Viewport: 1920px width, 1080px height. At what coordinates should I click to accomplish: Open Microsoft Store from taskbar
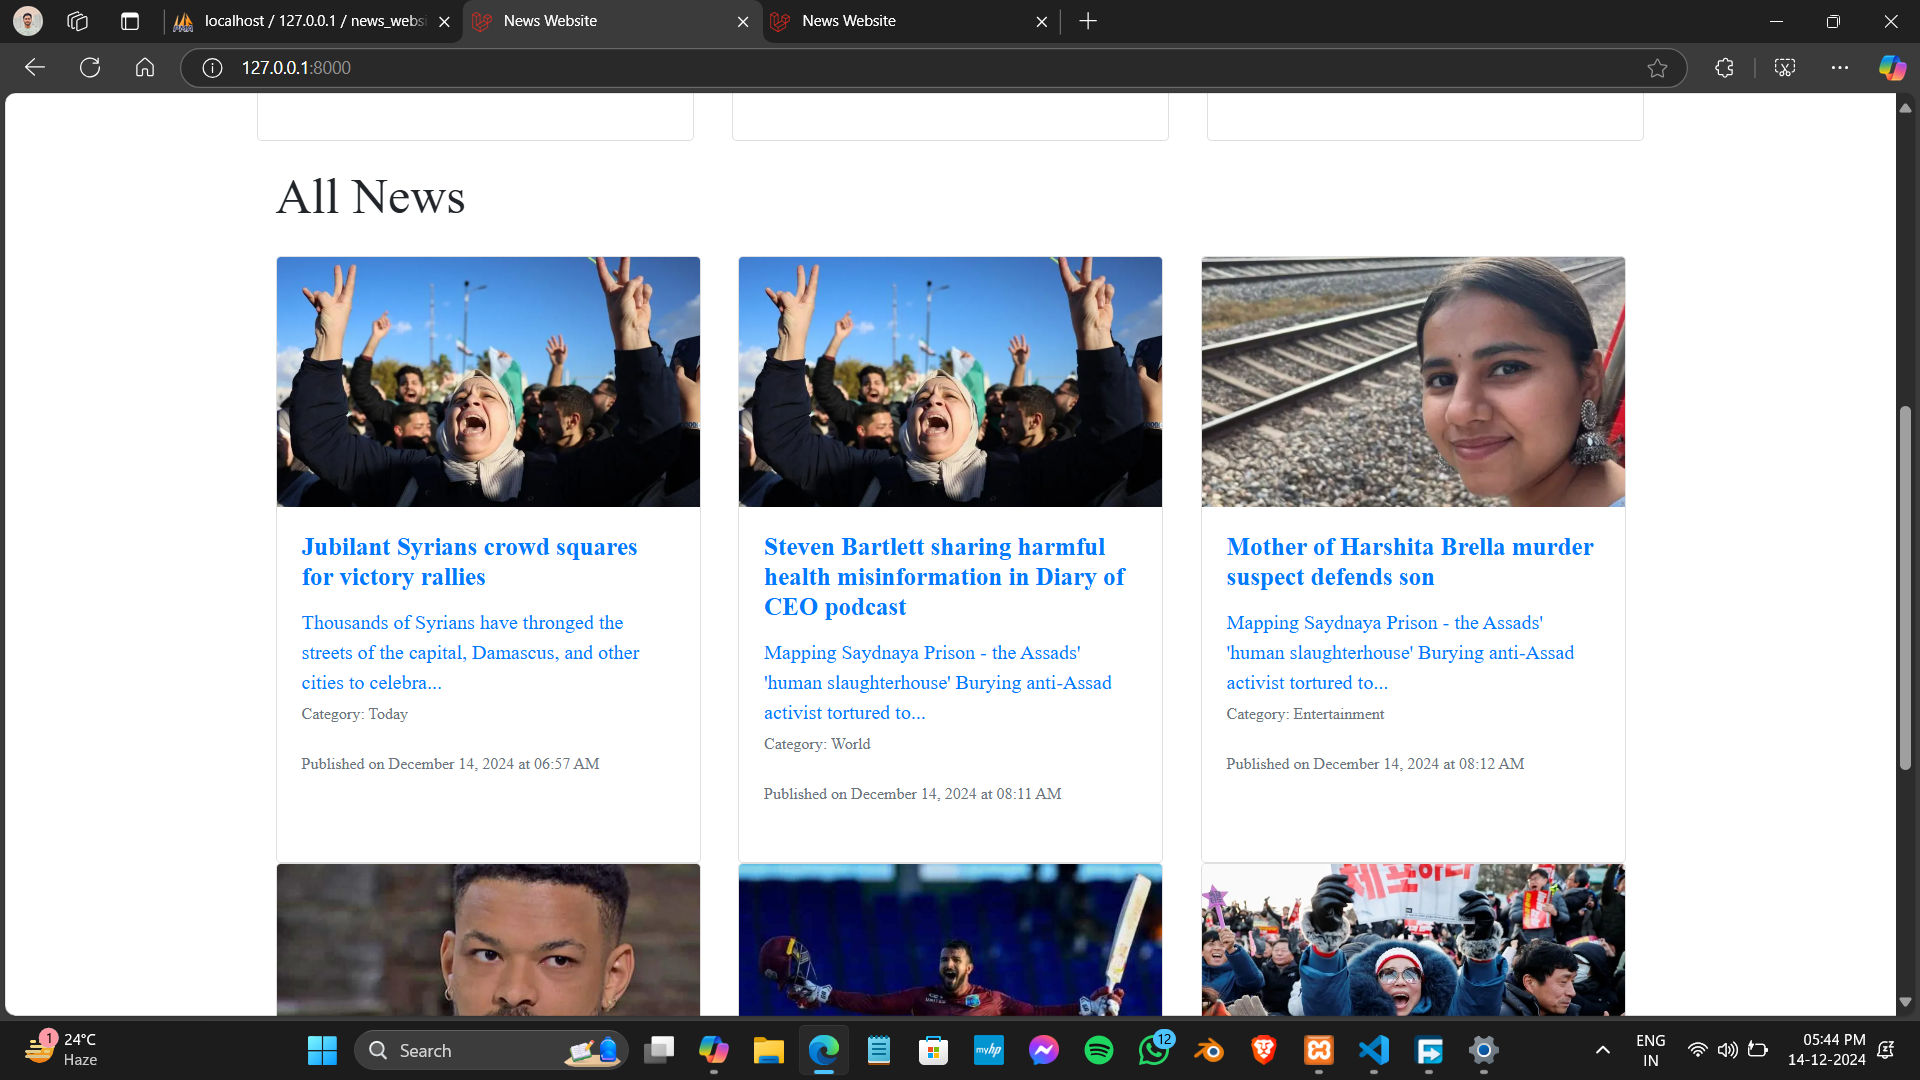point(933,1050)
